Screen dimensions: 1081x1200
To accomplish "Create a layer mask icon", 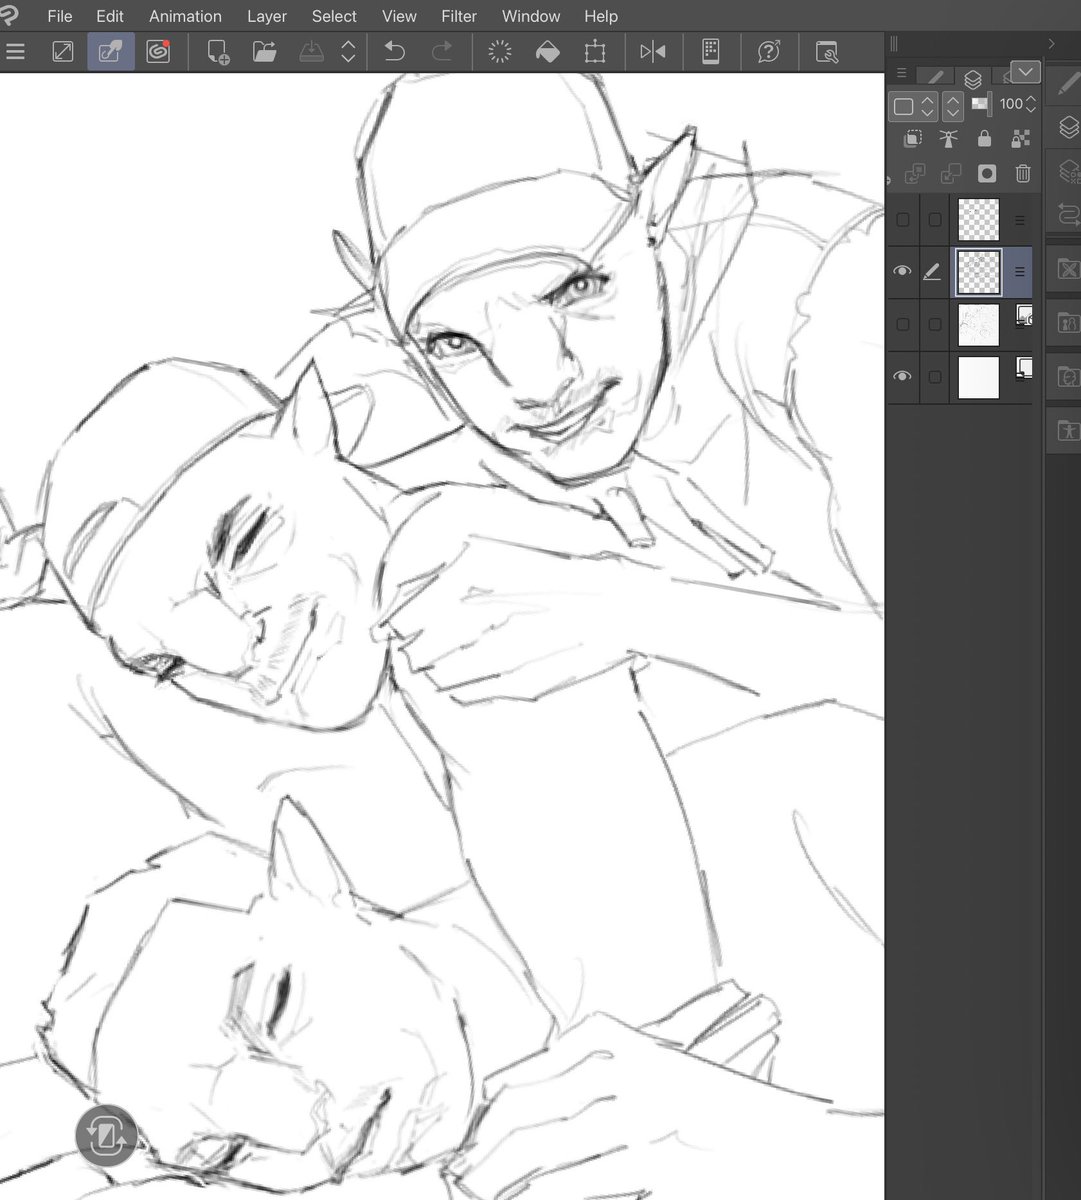I will (x=987, y=174).
